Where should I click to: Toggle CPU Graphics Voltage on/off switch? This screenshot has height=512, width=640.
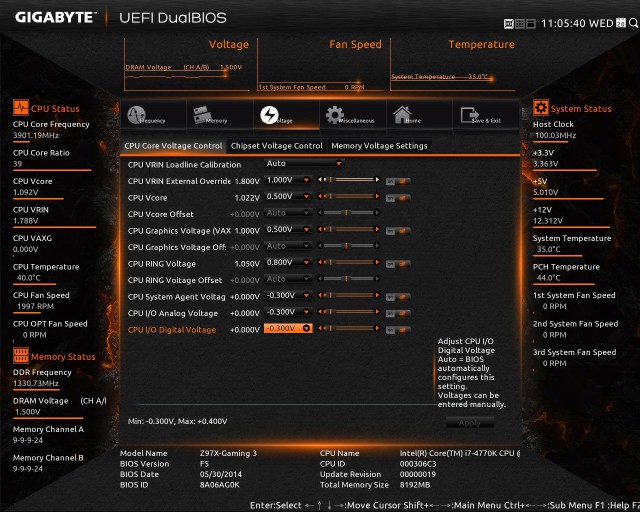398,231
